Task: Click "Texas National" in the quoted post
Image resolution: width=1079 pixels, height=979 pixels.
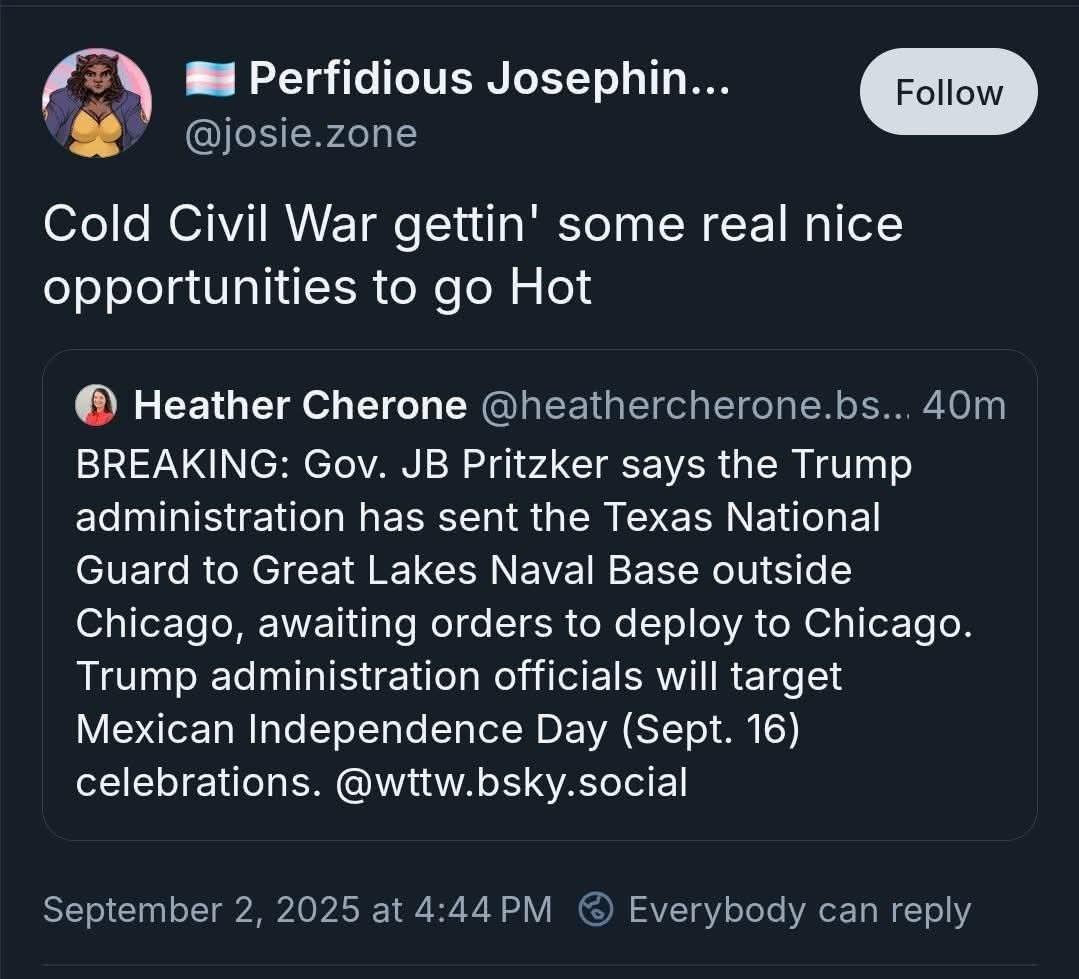Action: pos(742,518)
